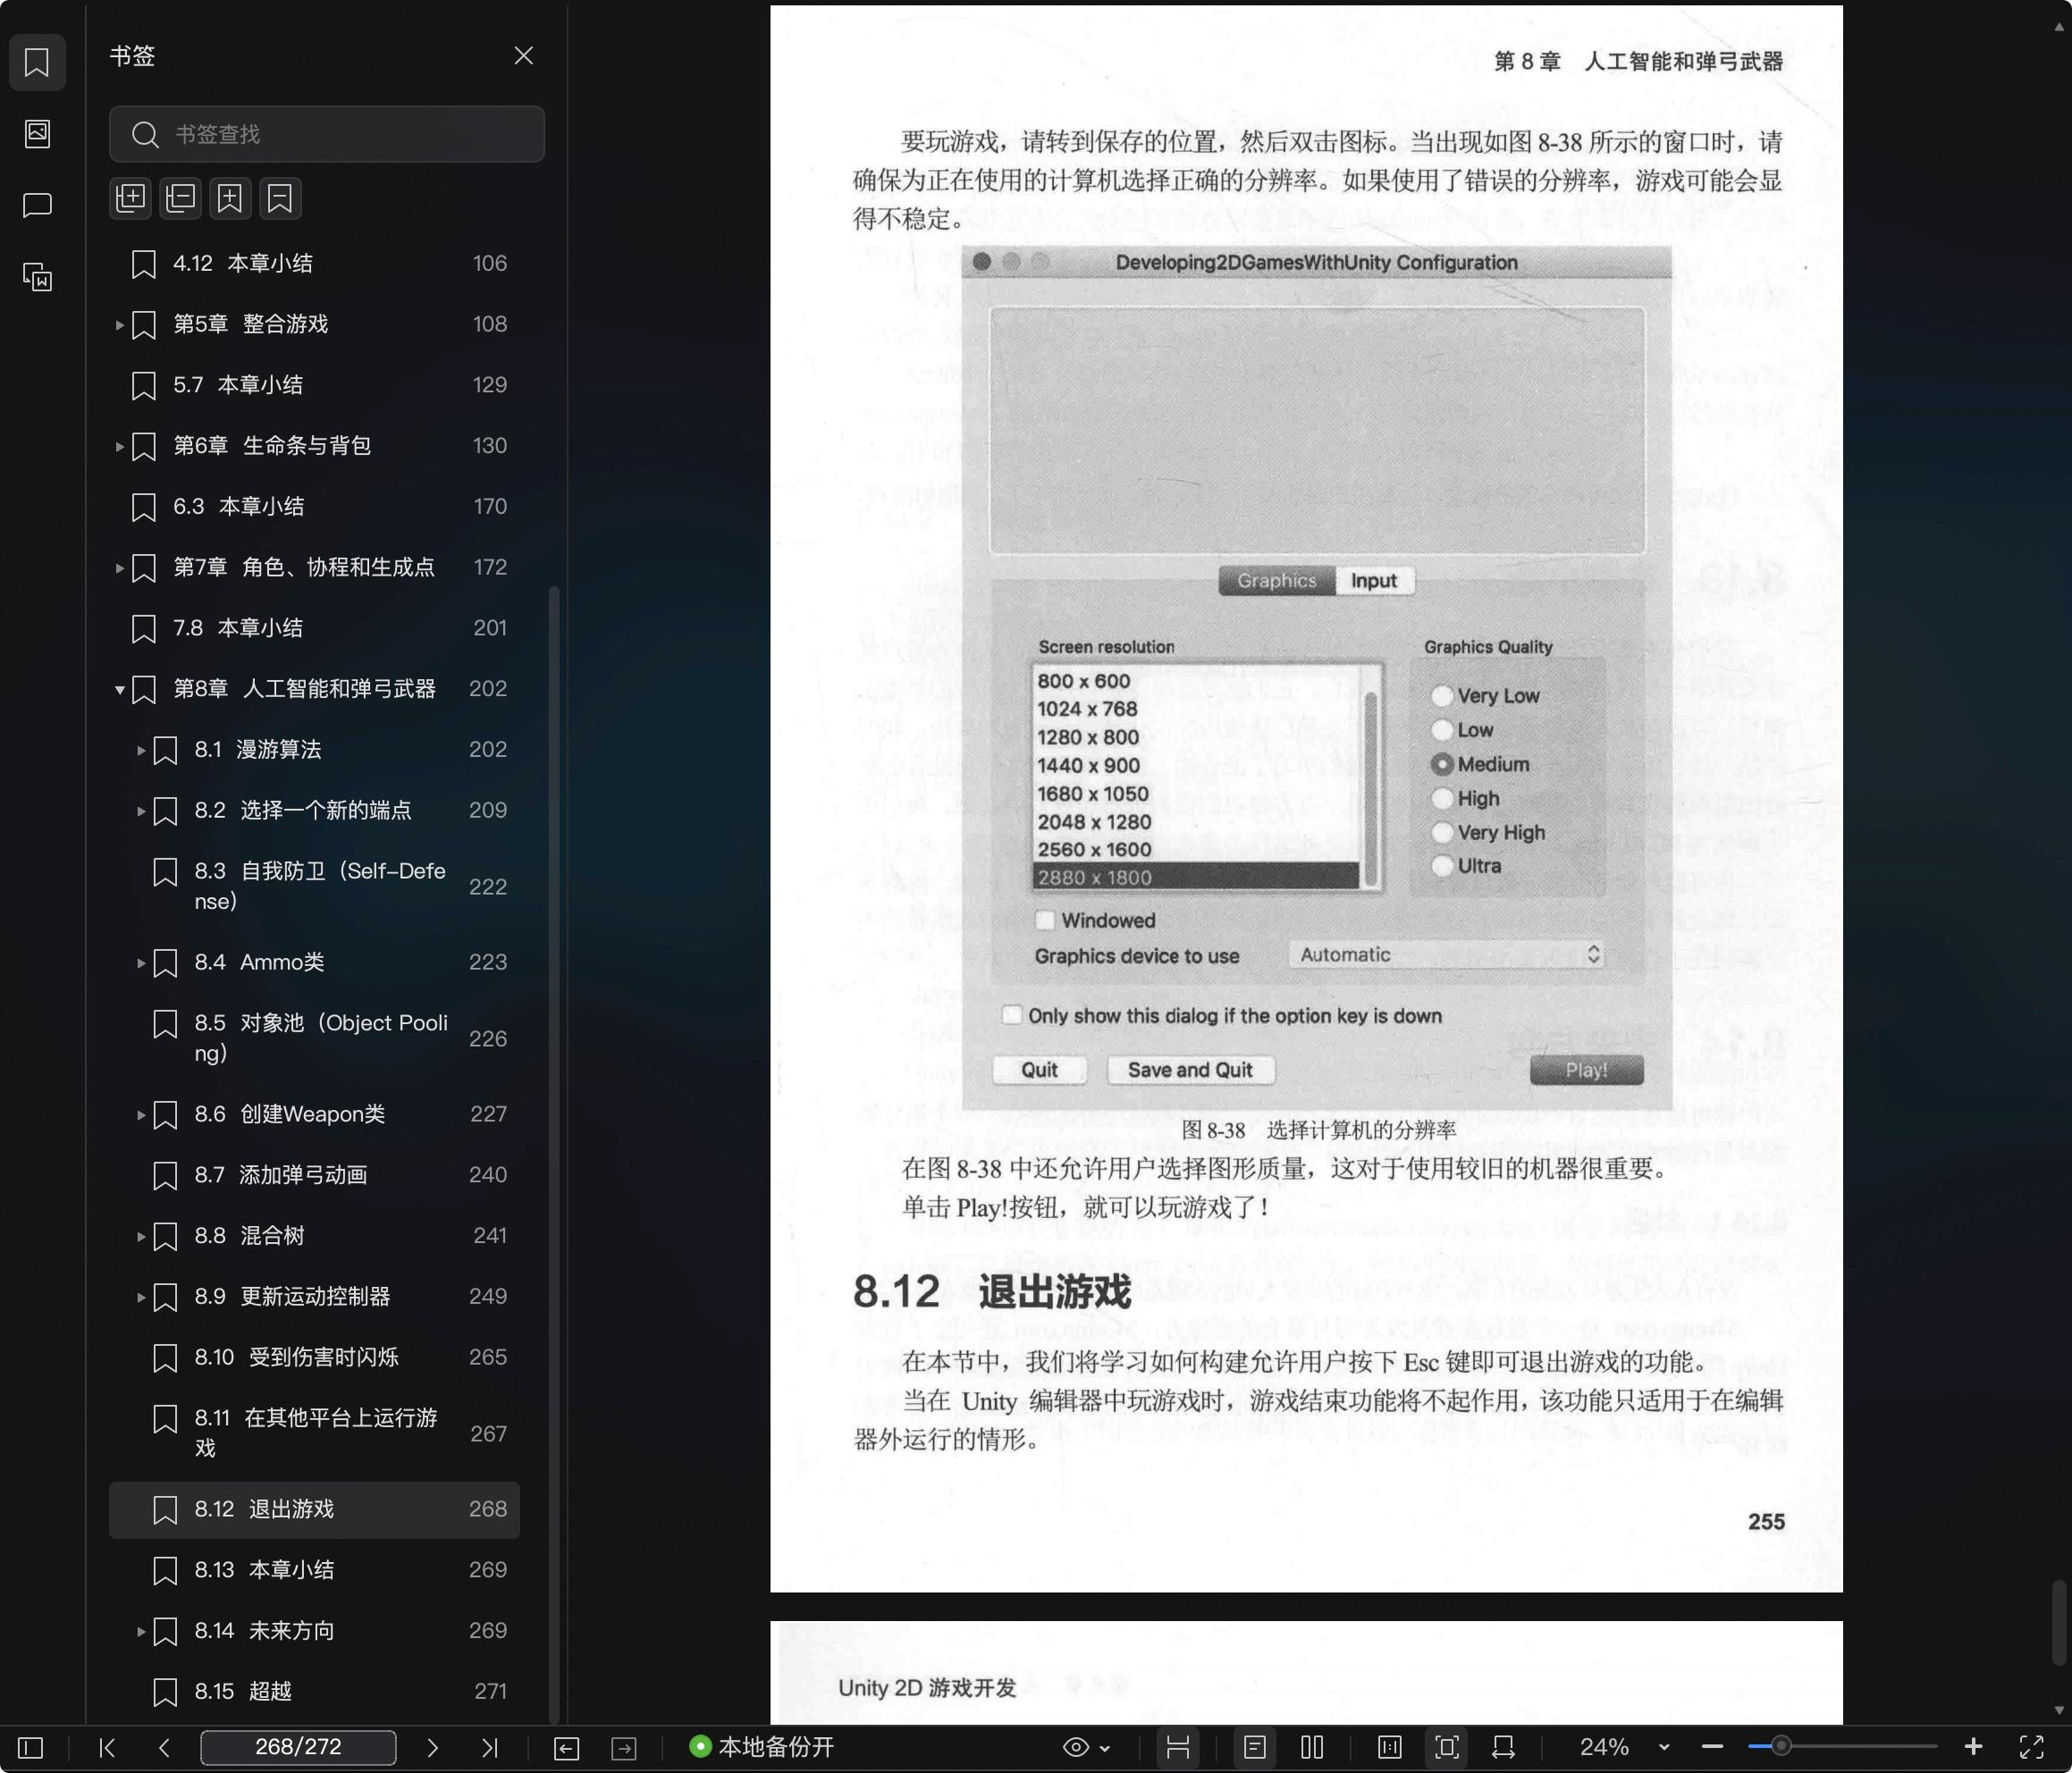
Task: Open bookmark 6.3 本章小结
Action: [314, 506]
